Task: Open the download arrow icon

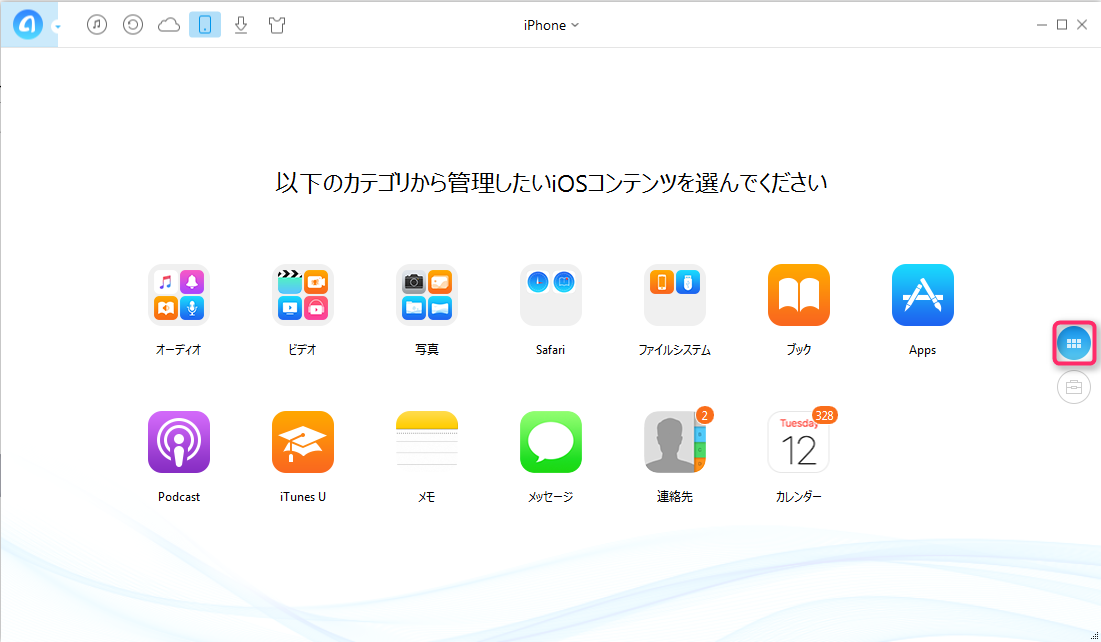Action: coord(241,25)
